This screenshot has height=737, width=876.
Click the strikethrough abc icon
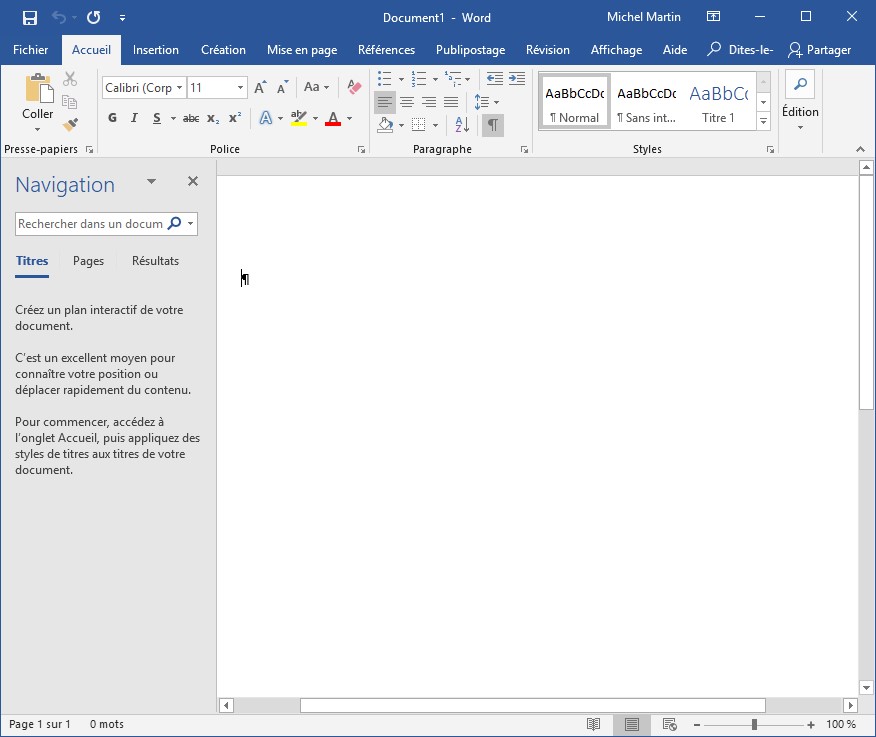click(190, 118)
